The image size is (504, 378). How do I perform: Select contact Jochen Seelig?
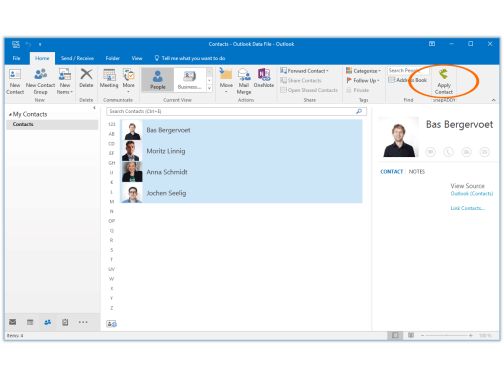point(241,193)
